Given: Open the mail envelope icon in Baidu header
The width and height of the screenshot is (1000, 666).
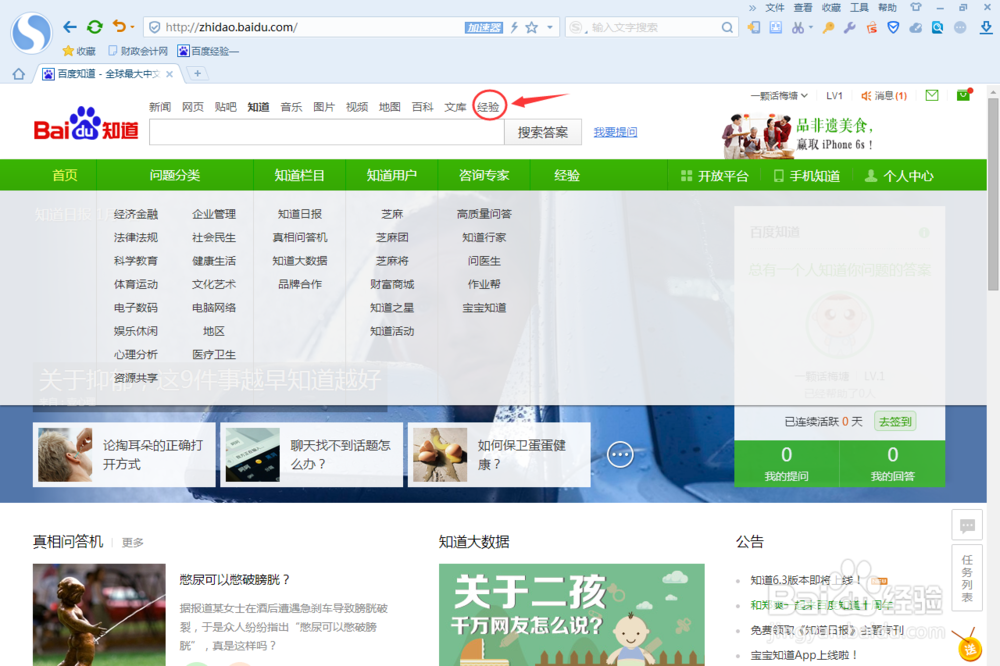Looking at the screenshot, I should click(x=932, y=96).
